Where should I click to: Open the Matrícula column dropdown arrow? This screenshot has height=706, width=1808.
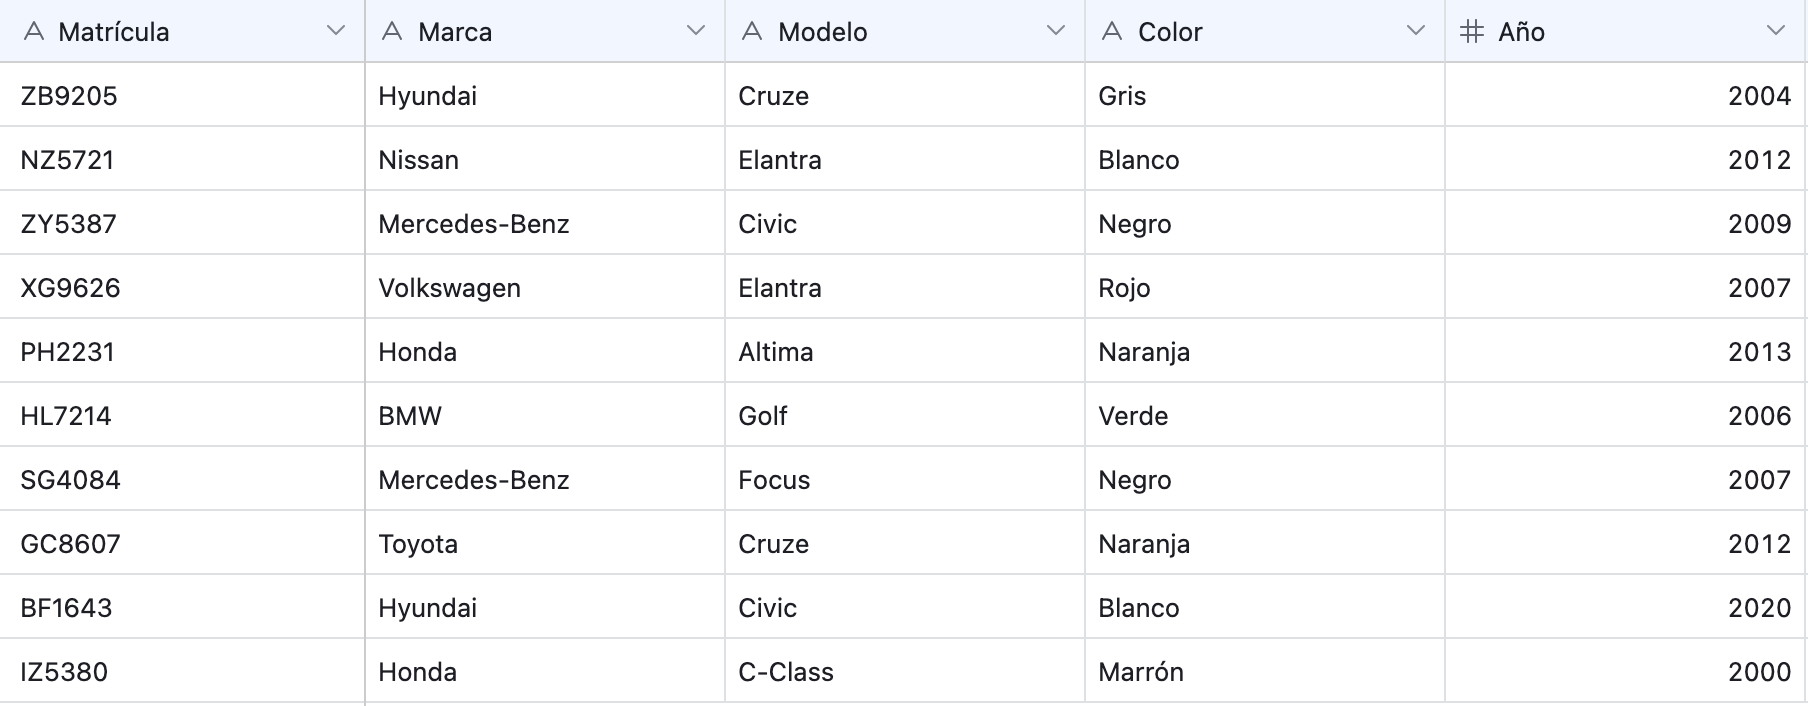(x=336, y=31)
